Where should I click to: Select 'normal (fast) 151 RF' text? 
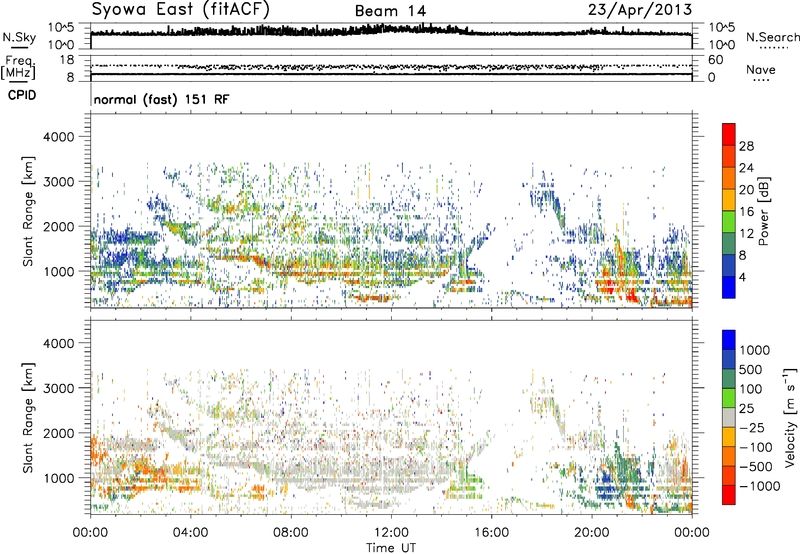point(161,99)
